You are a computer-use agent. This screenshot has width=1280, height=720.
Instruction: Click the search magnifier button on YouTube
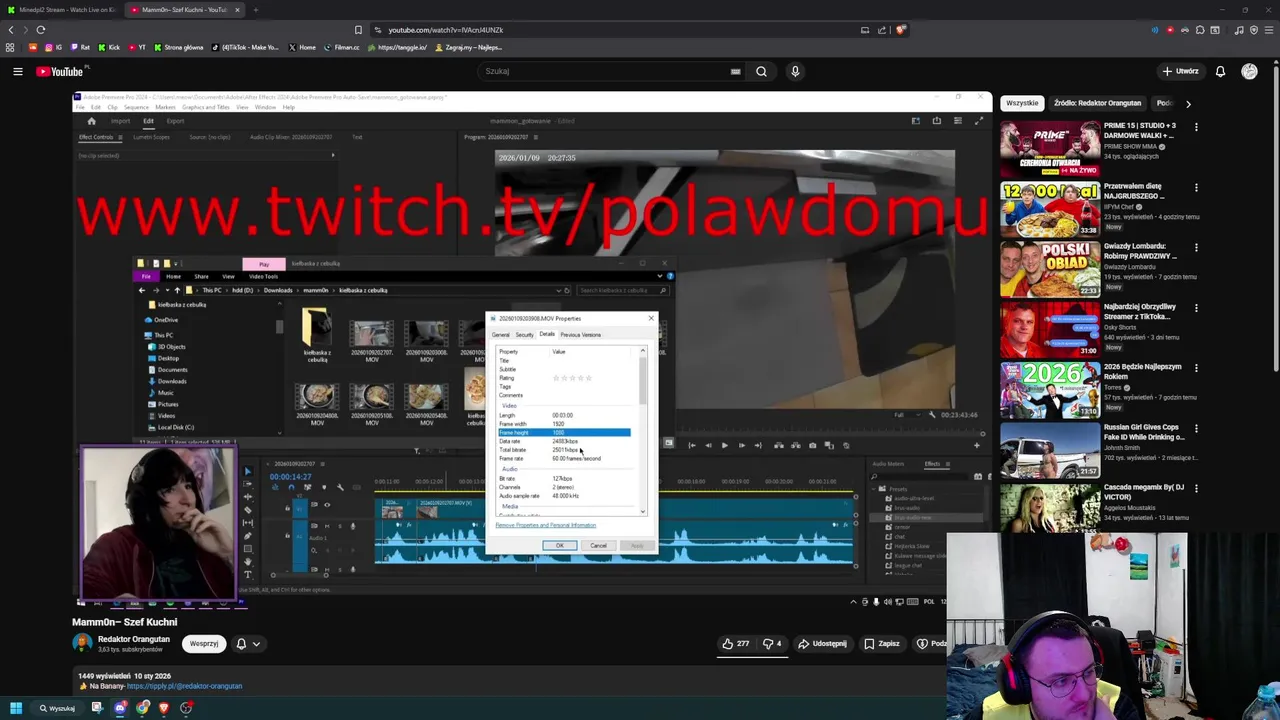[x=761, y=71]
